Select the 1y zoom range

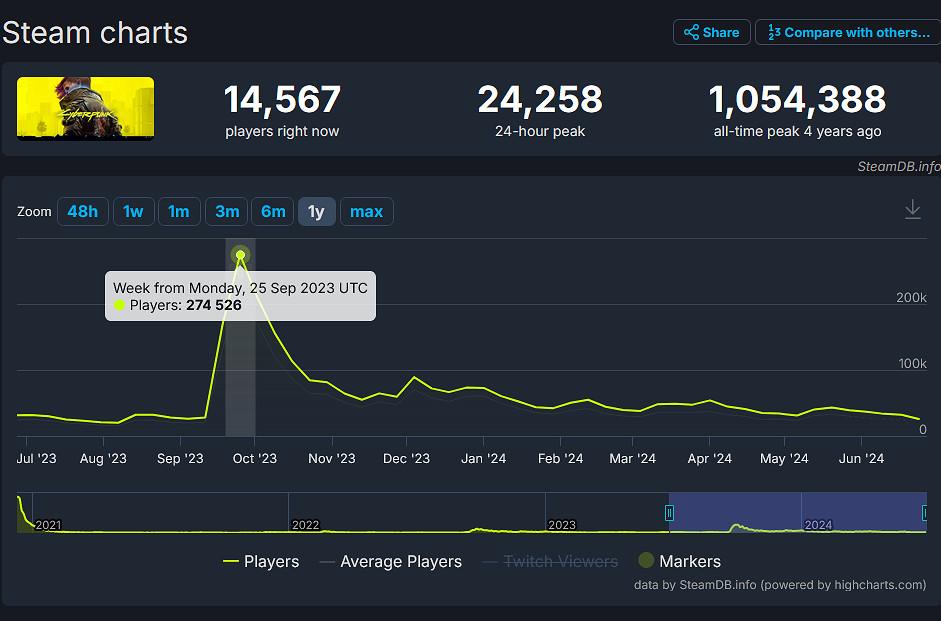[x=316, y=212]
